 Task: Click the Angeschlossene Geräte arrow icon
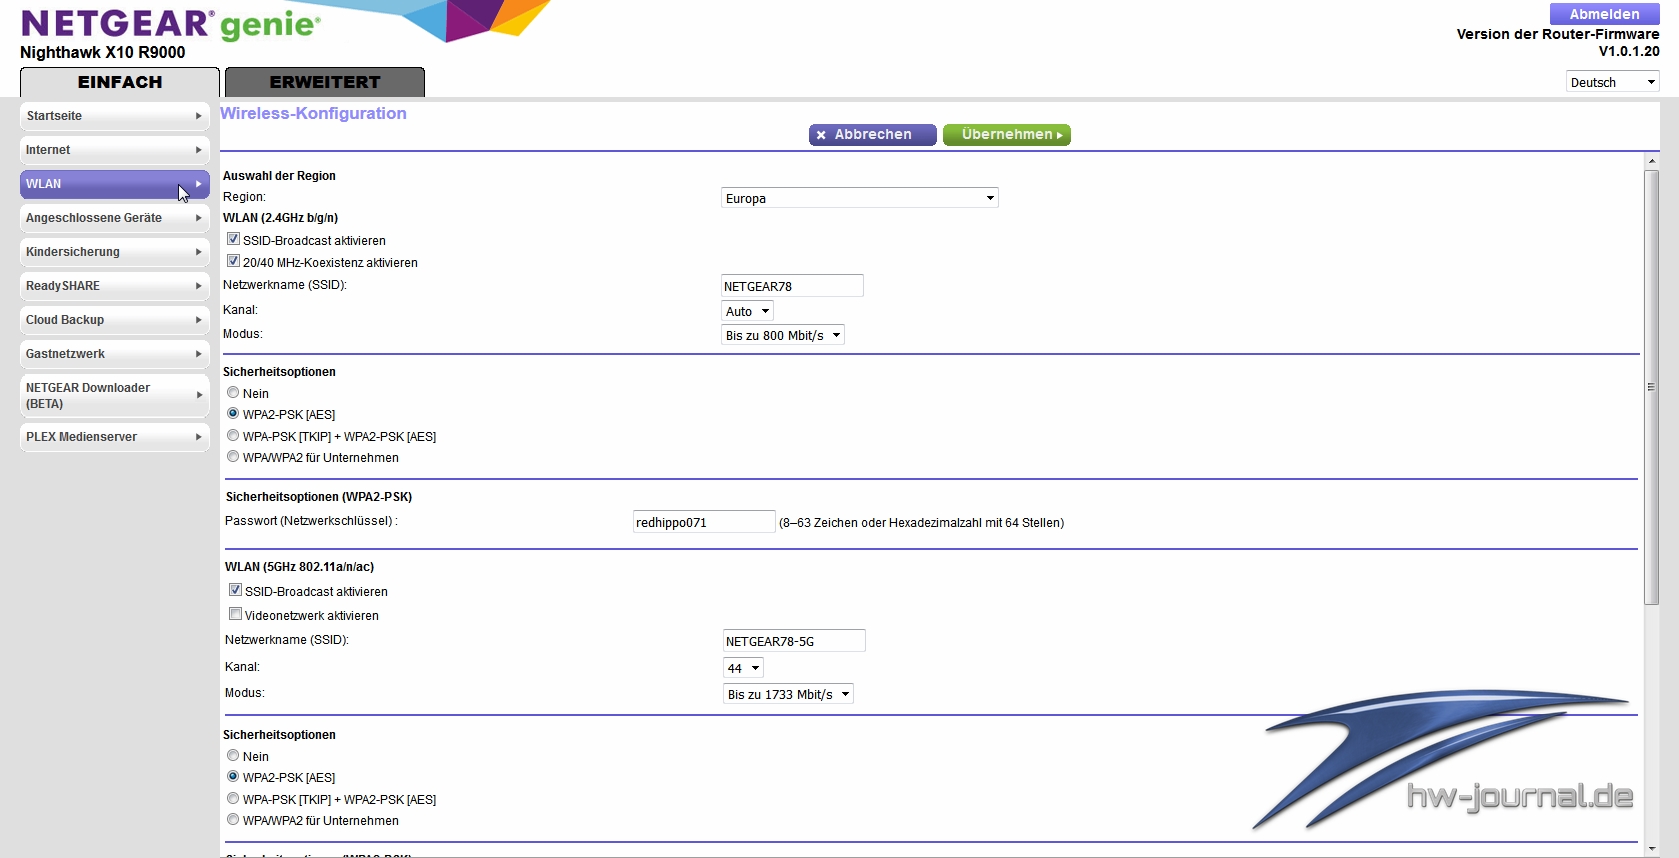(x=199, y=218)
